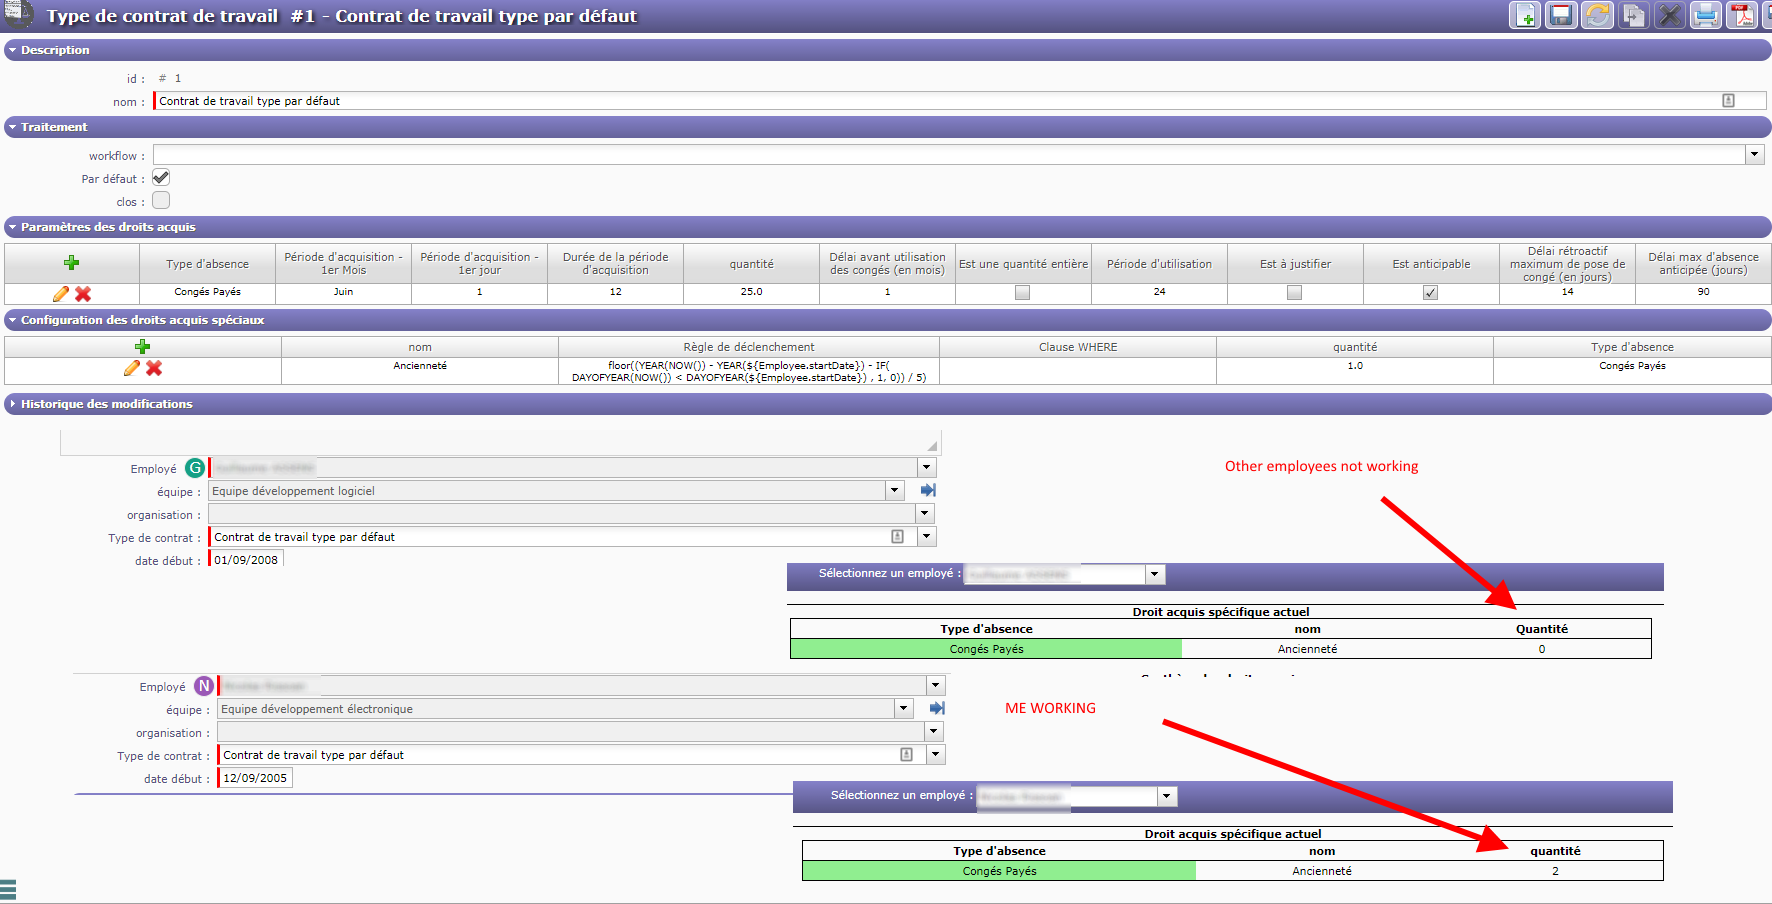This screenshot has width=1772, height=904.
Task: Click the 'nom' contract name field
Action: [x=930, y=101]
